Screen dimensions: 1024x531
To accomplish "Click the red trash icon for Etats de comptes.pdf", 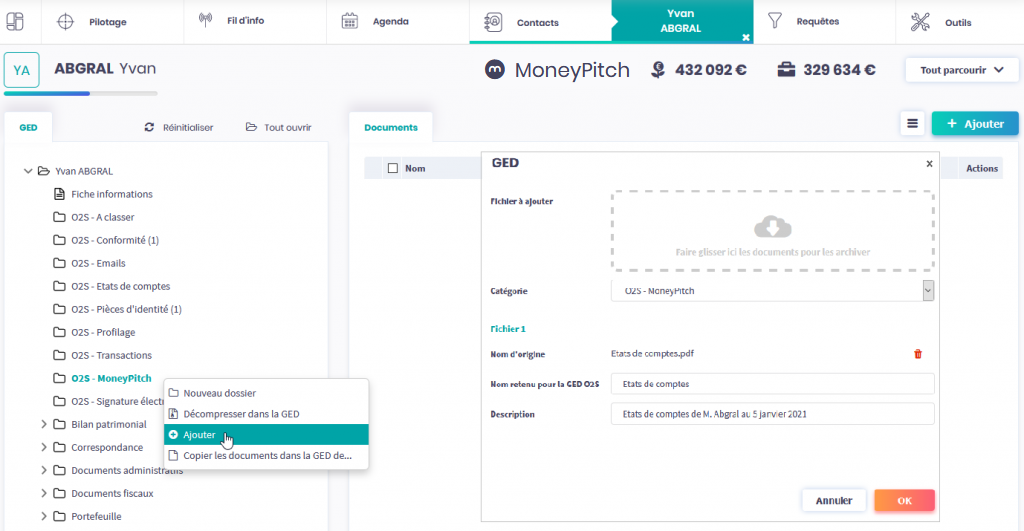I will pyautogui.click(x=918, y=354).
